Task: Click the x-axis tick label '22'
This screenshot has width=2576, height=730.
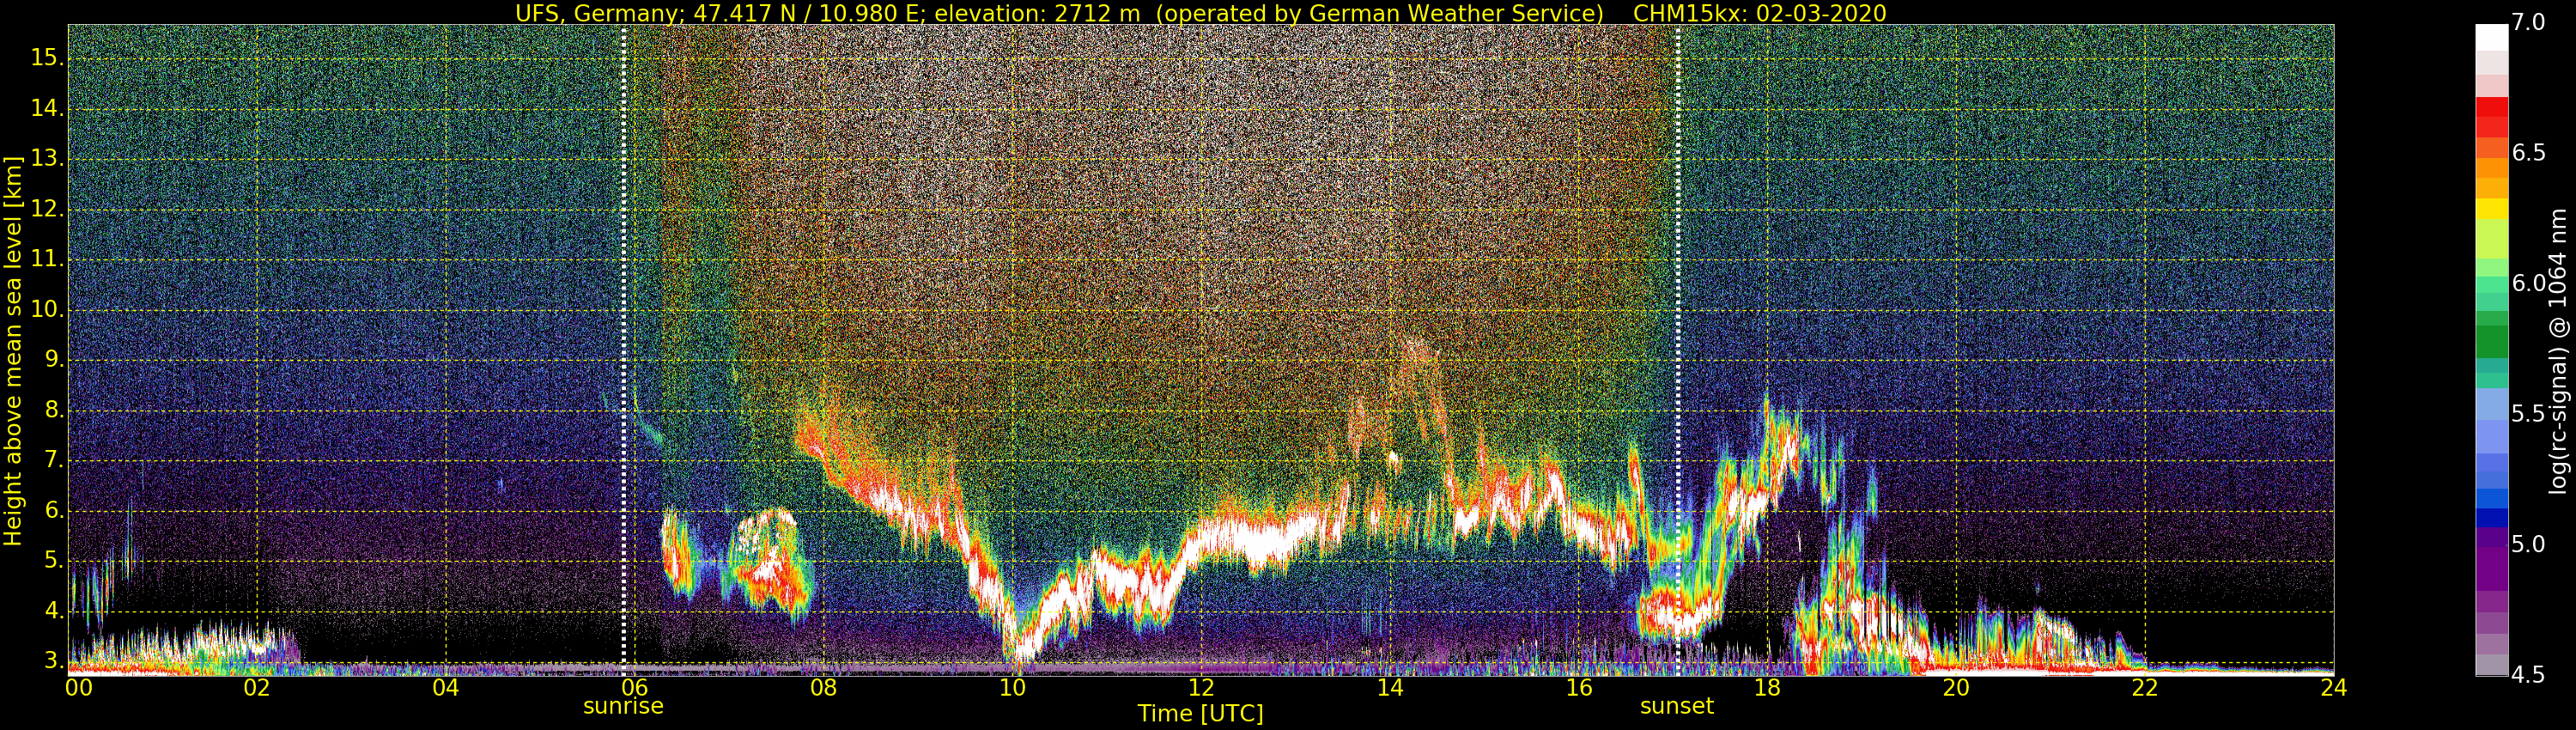Action: tap(2144, 687)
